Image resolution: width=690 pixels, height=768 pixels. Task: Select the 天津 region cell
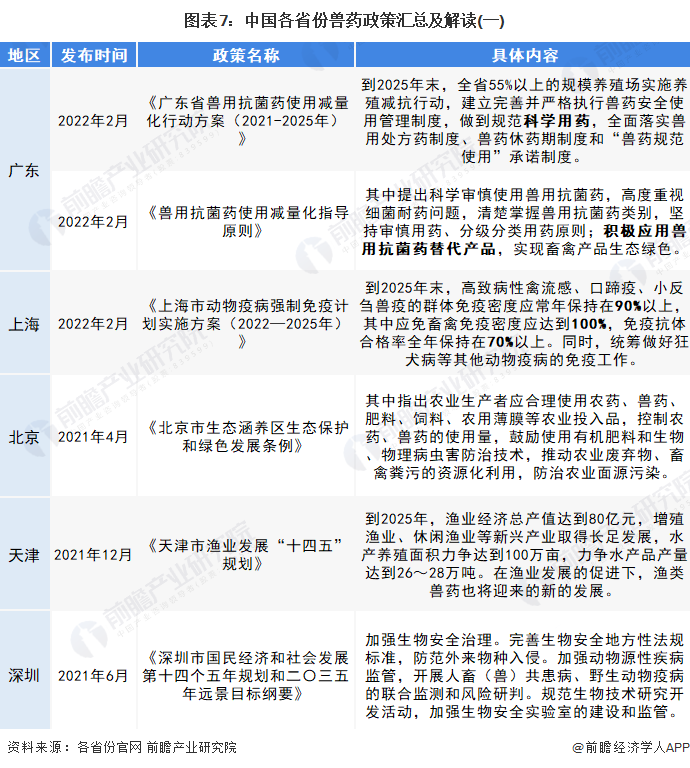pos(24,554)
